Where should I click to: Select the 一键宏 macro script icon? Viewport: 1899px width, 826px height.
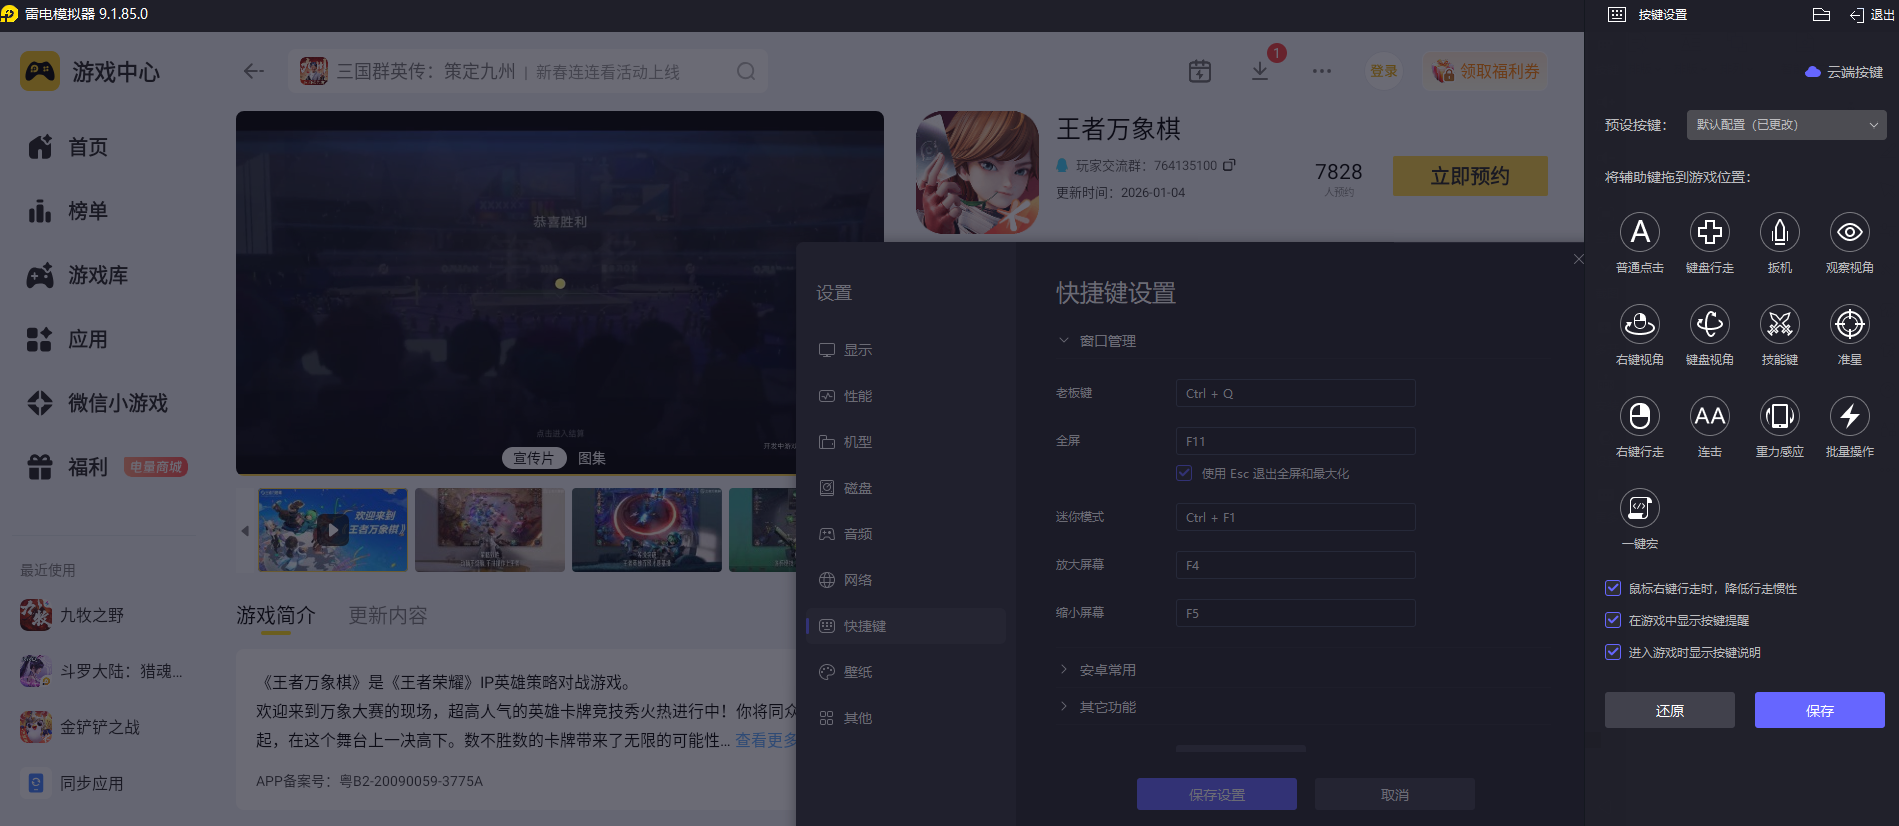coord(1640,508)
